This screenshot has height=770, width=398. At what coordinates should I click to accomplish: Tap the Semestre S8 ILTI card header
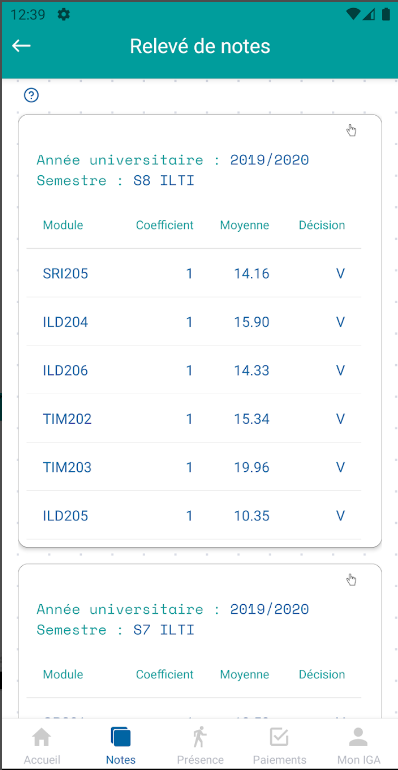172,170
